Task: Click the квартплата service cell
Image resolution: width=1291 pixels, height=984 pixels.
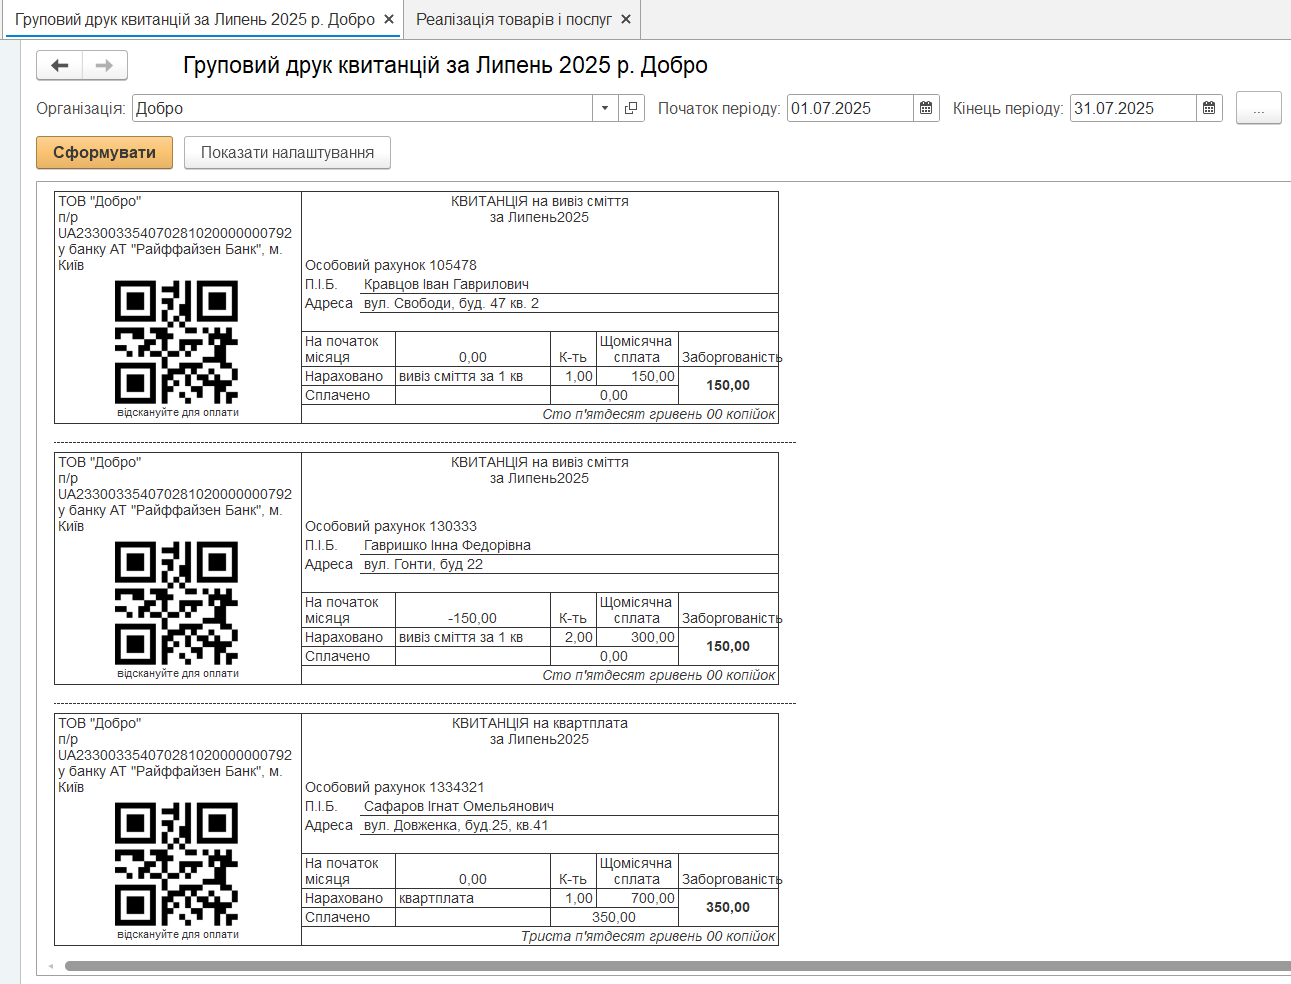Action: pyautogui.click(x=473, y=898)
